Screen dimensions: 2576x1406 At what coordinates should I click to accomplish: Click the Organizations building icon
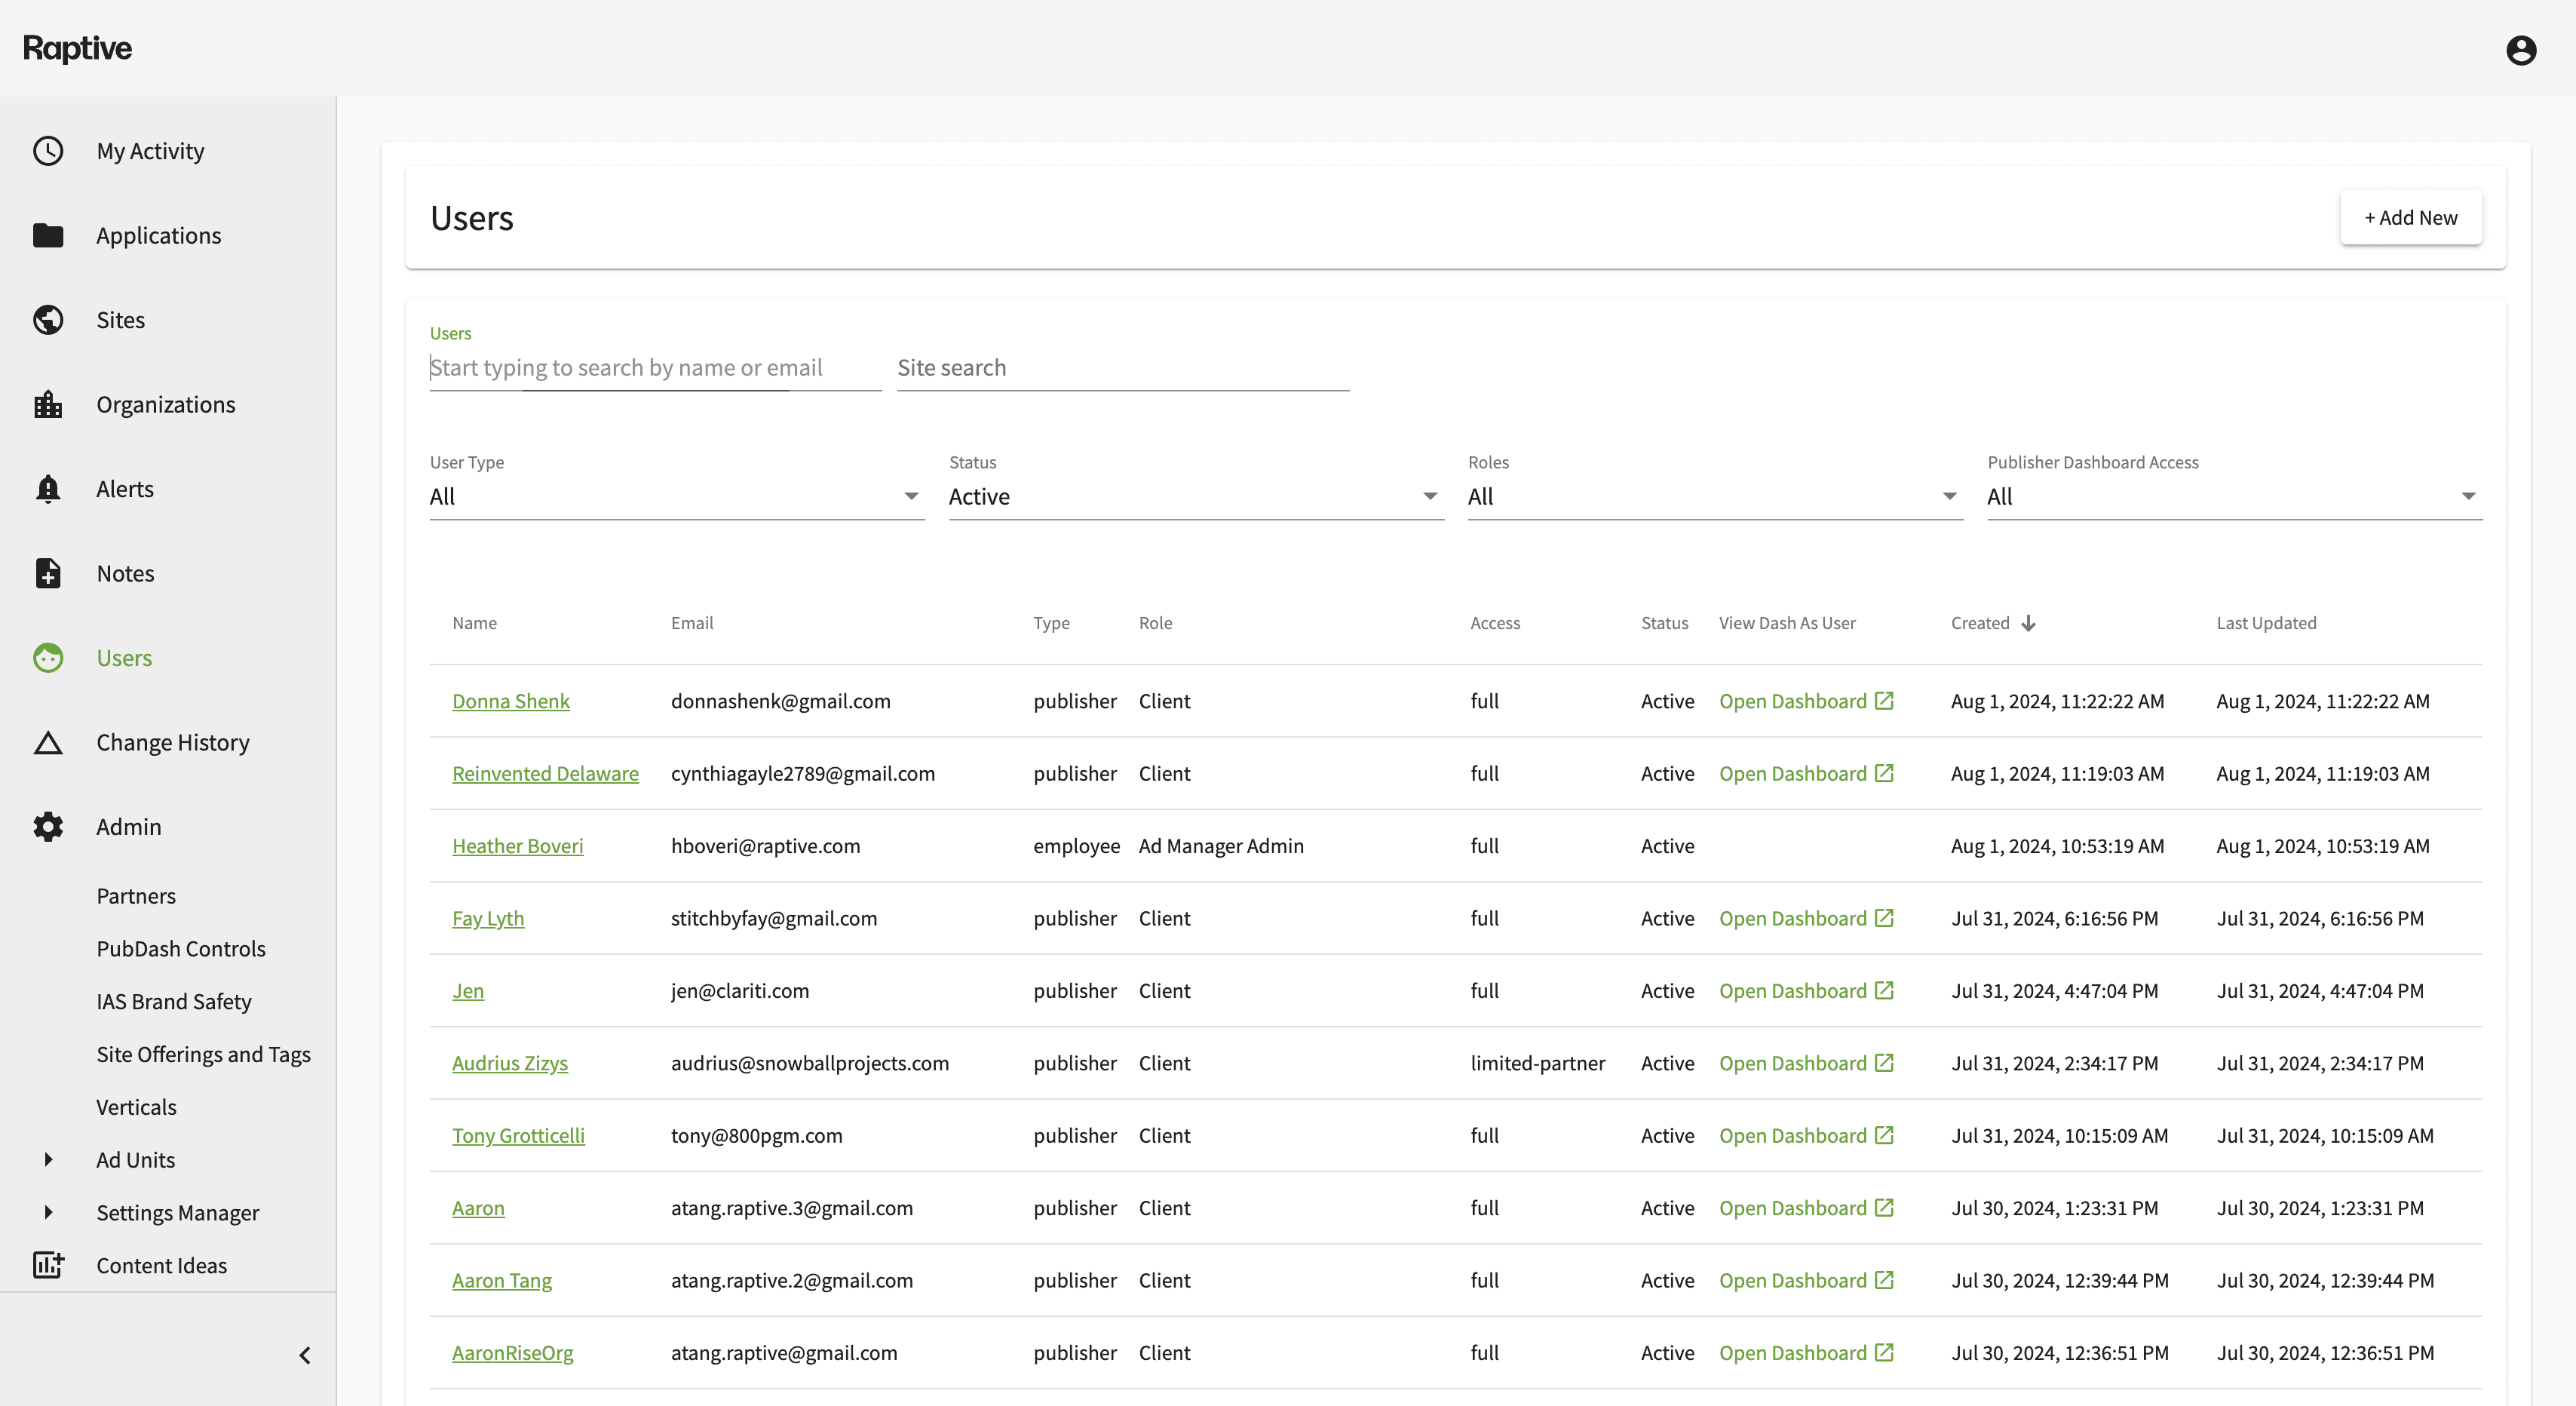coord(48,404)
